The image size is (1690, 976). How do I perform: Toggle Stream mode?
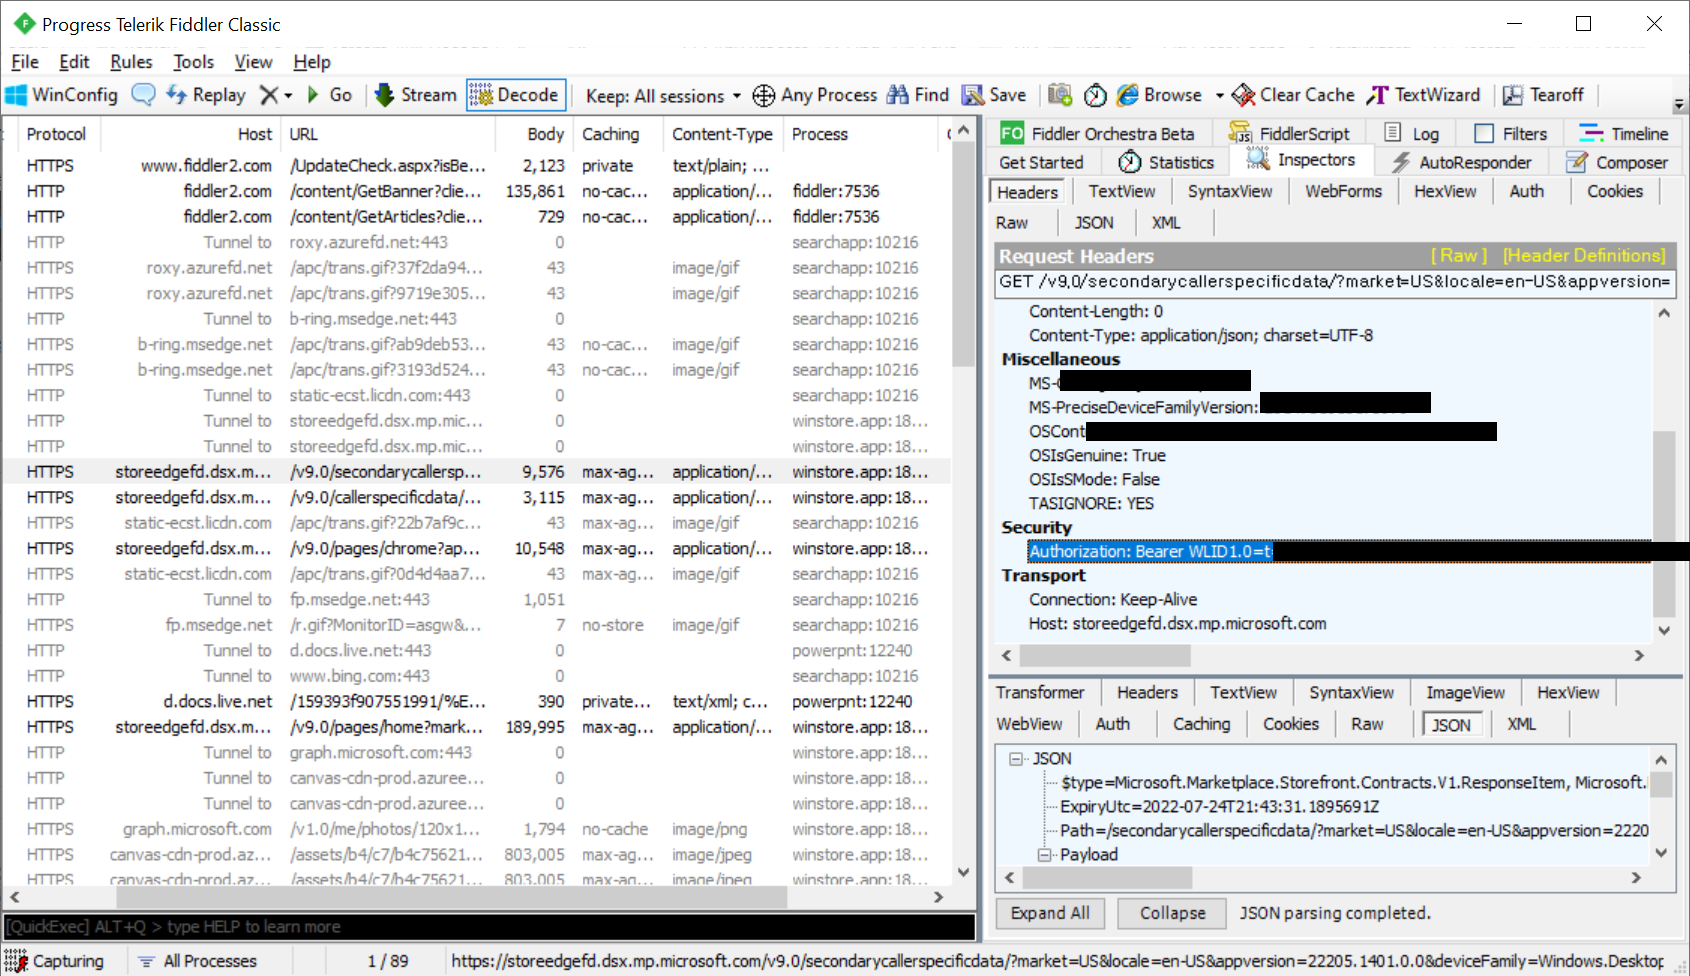click(416, 95)
